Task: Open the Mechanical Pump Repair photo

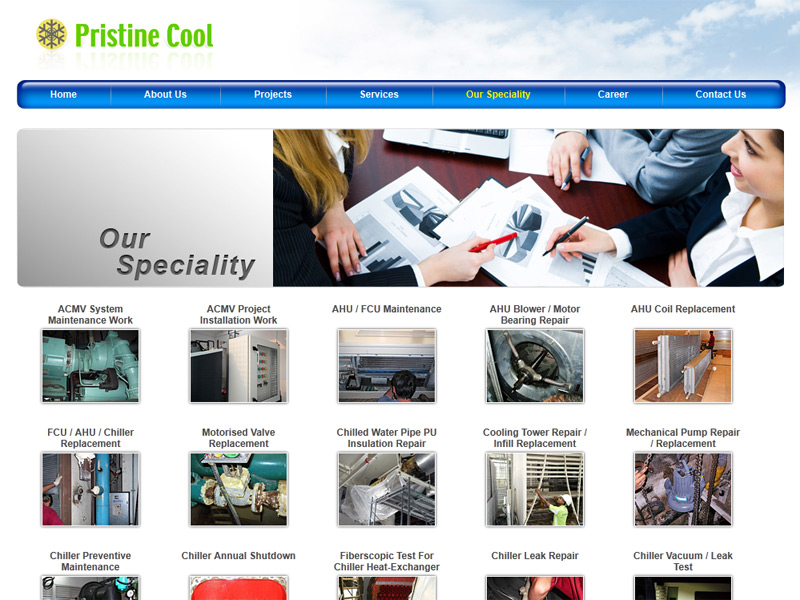Action: [683, 489]
